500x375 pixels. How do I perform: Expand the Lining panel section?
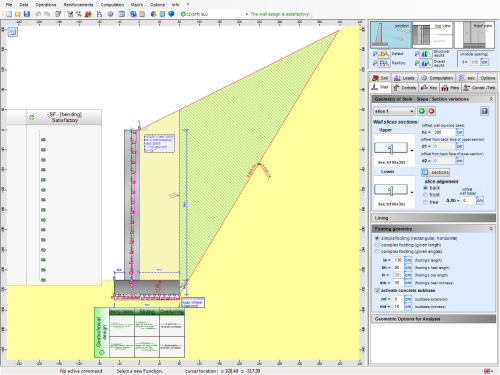(x=433, y=218)
